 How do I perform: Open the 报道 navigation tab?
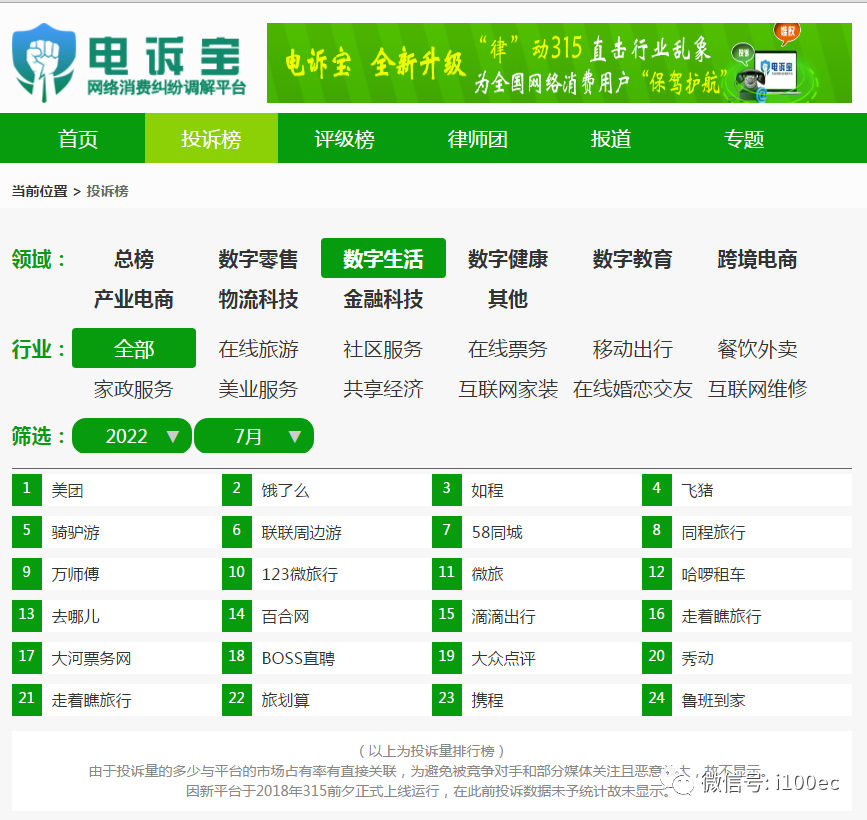click(610, 139)
